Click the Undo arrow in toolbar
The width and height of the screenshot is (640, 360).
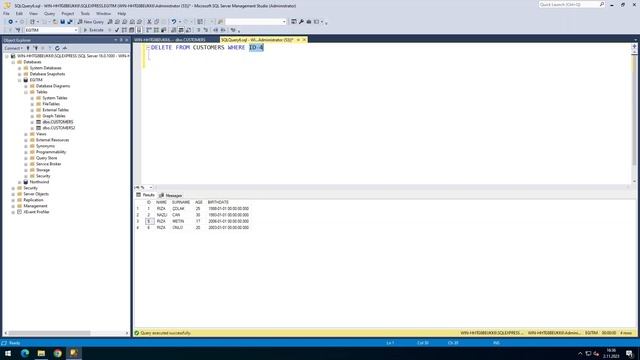pyautogui.click(x=173, y=22)
